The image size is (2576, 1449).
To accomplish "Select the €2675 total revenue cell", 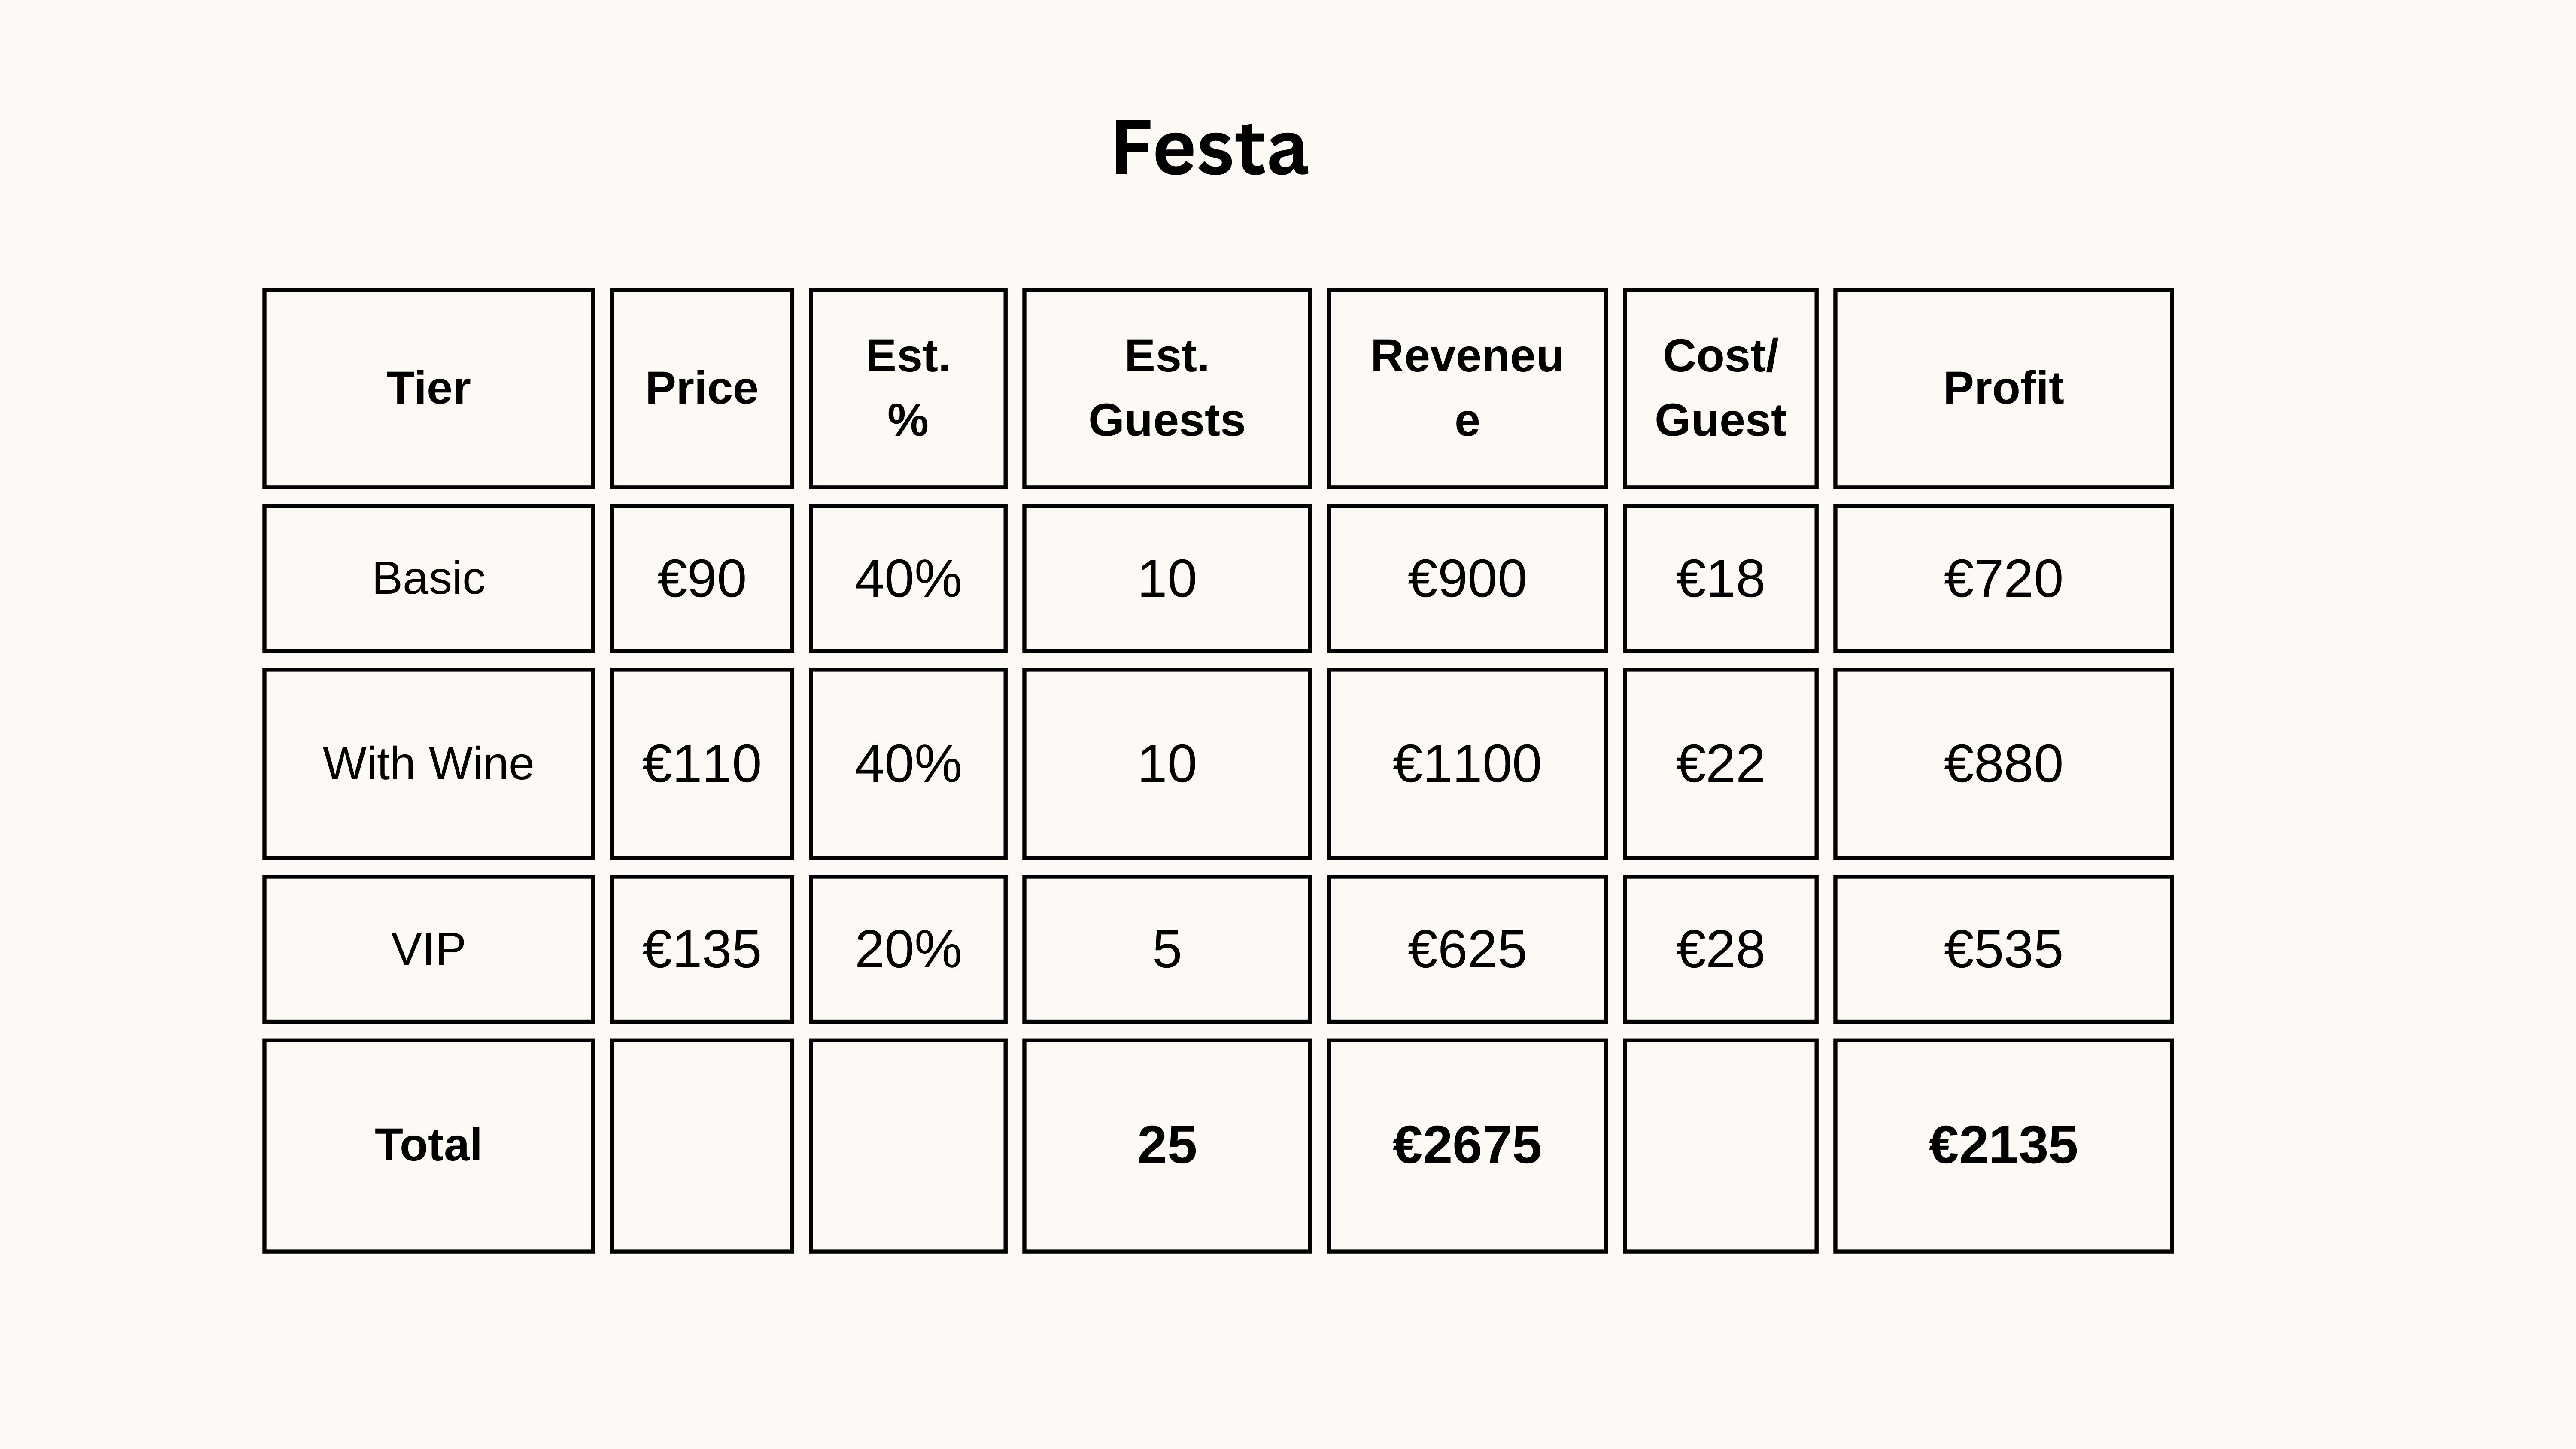I will pos(1466,1145).
